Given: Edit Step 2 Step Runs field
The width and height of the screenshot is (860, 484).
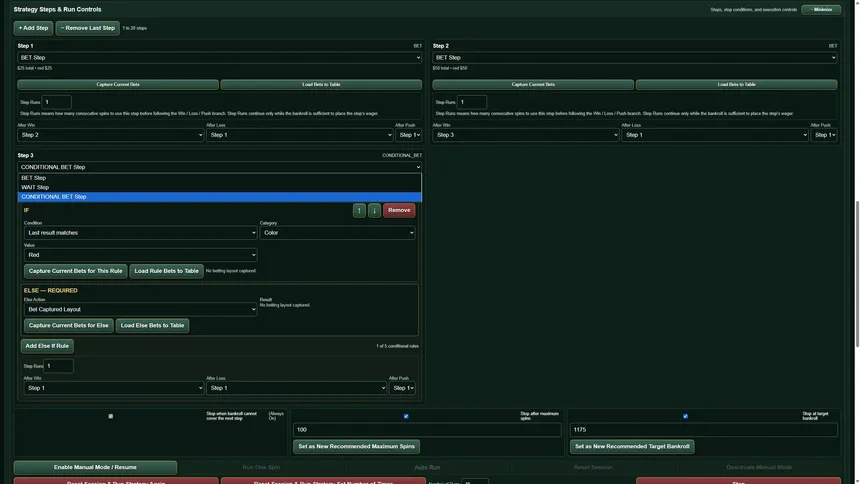Looking at the screenshot, I should pos(472,102).
